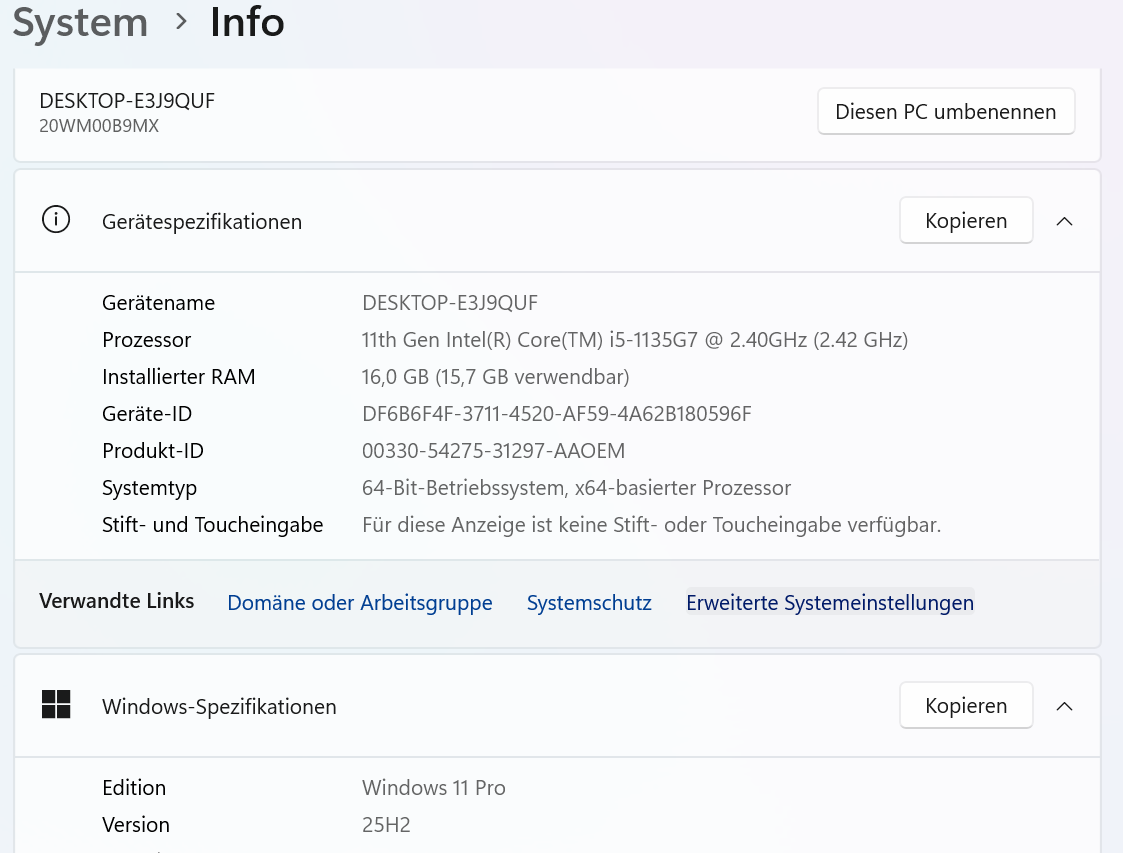Go back to System in breadcrumb

tap(80, 23)
